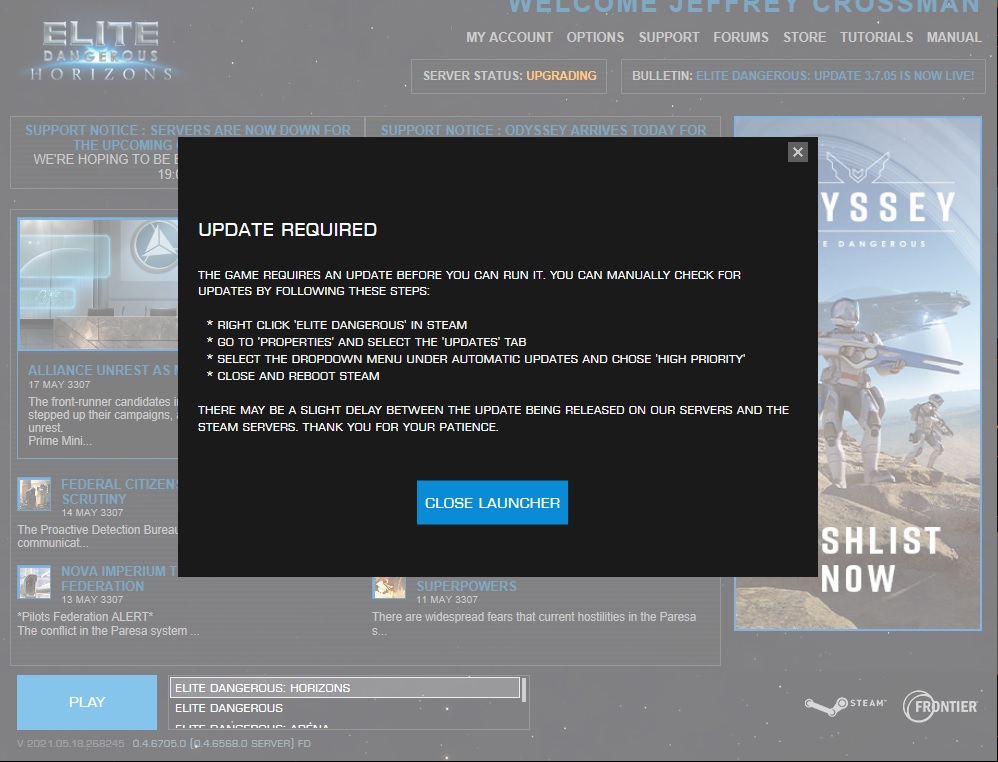Open Tutorials
The image size is (998, 762).
pyautogui.click(x=876, y=38)
